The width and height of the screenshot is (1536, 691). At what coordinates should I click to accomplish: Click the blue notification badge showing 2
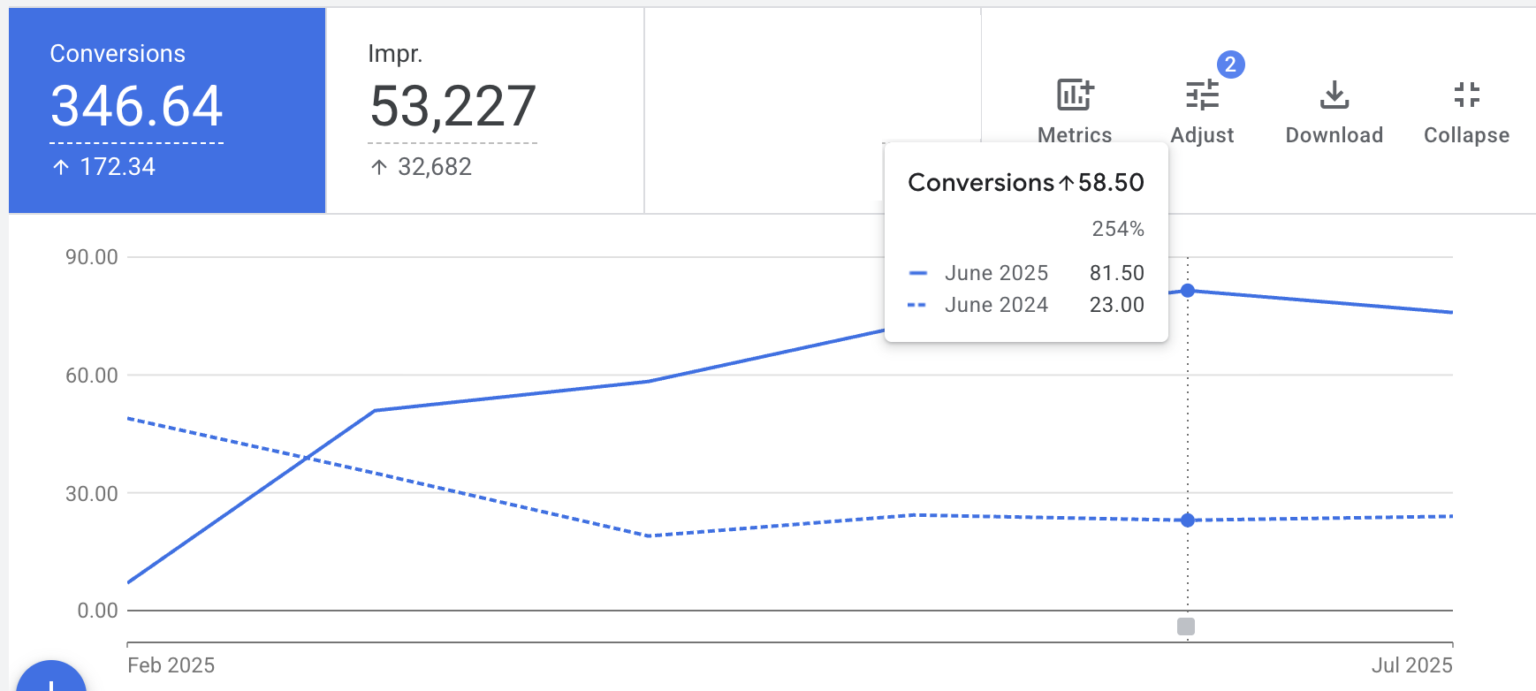click(1230, 63)
